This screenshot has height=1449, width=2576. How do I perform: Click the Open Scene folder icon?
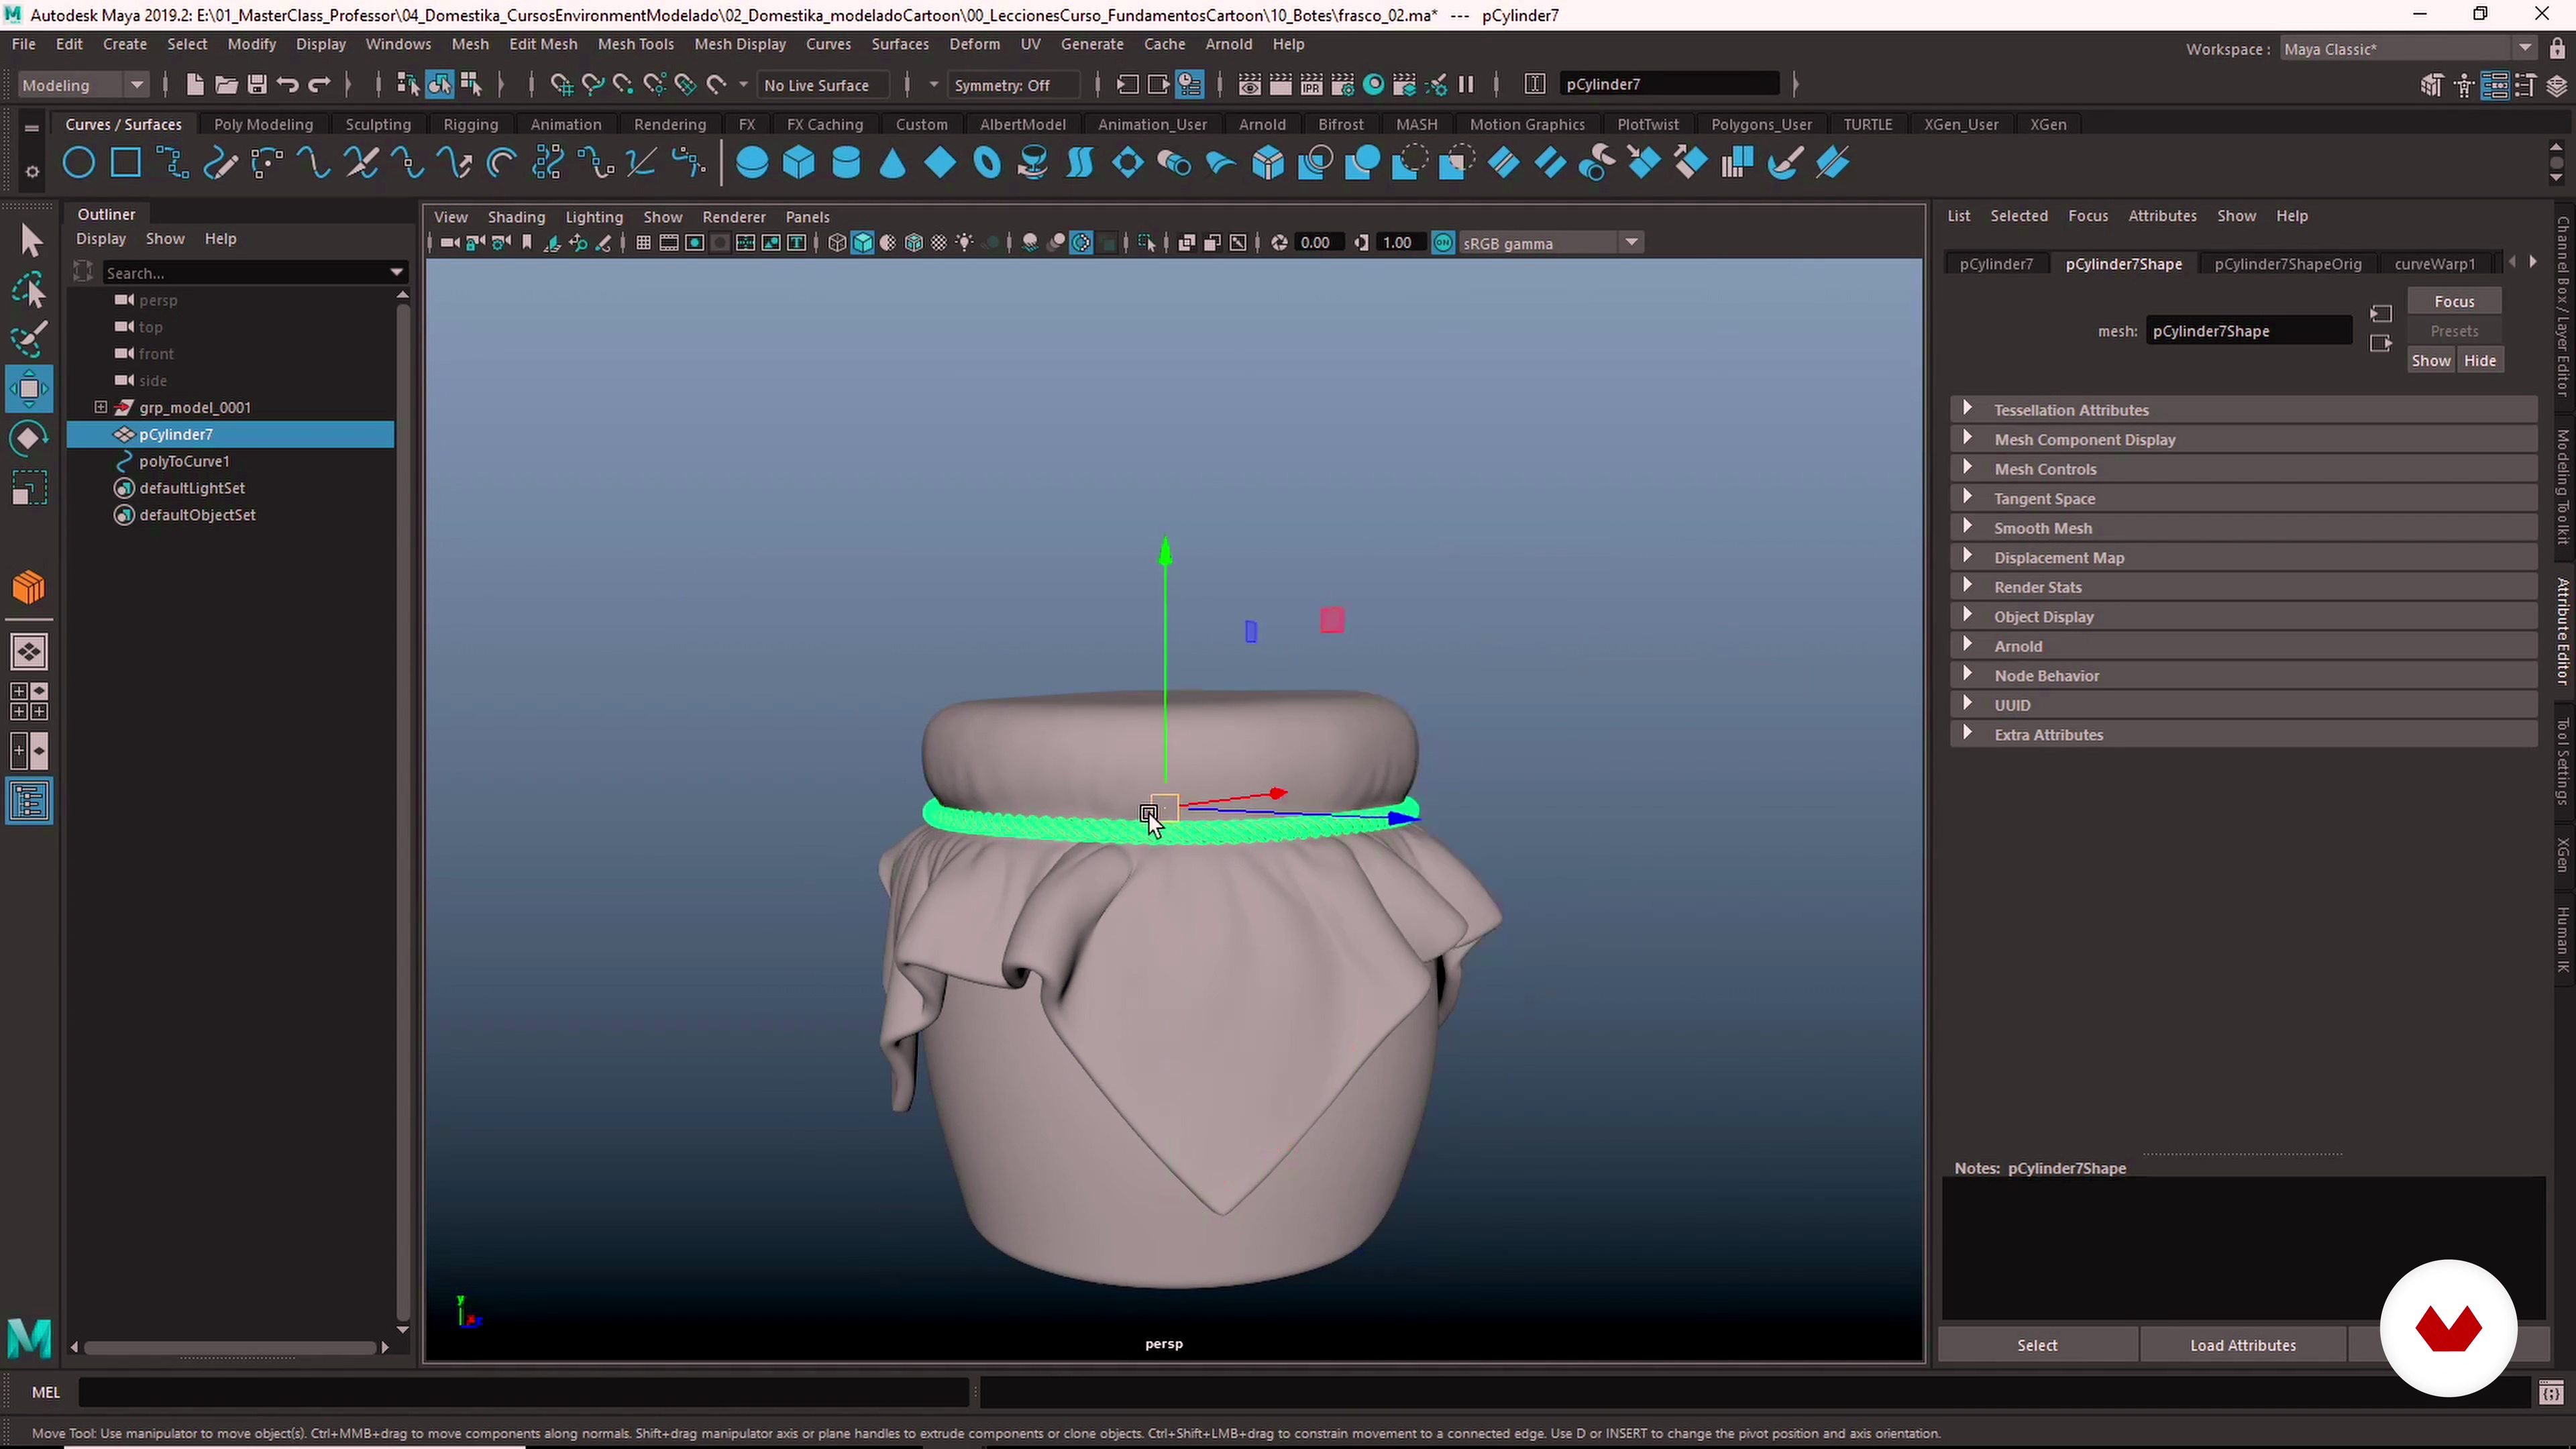(226, 85)
